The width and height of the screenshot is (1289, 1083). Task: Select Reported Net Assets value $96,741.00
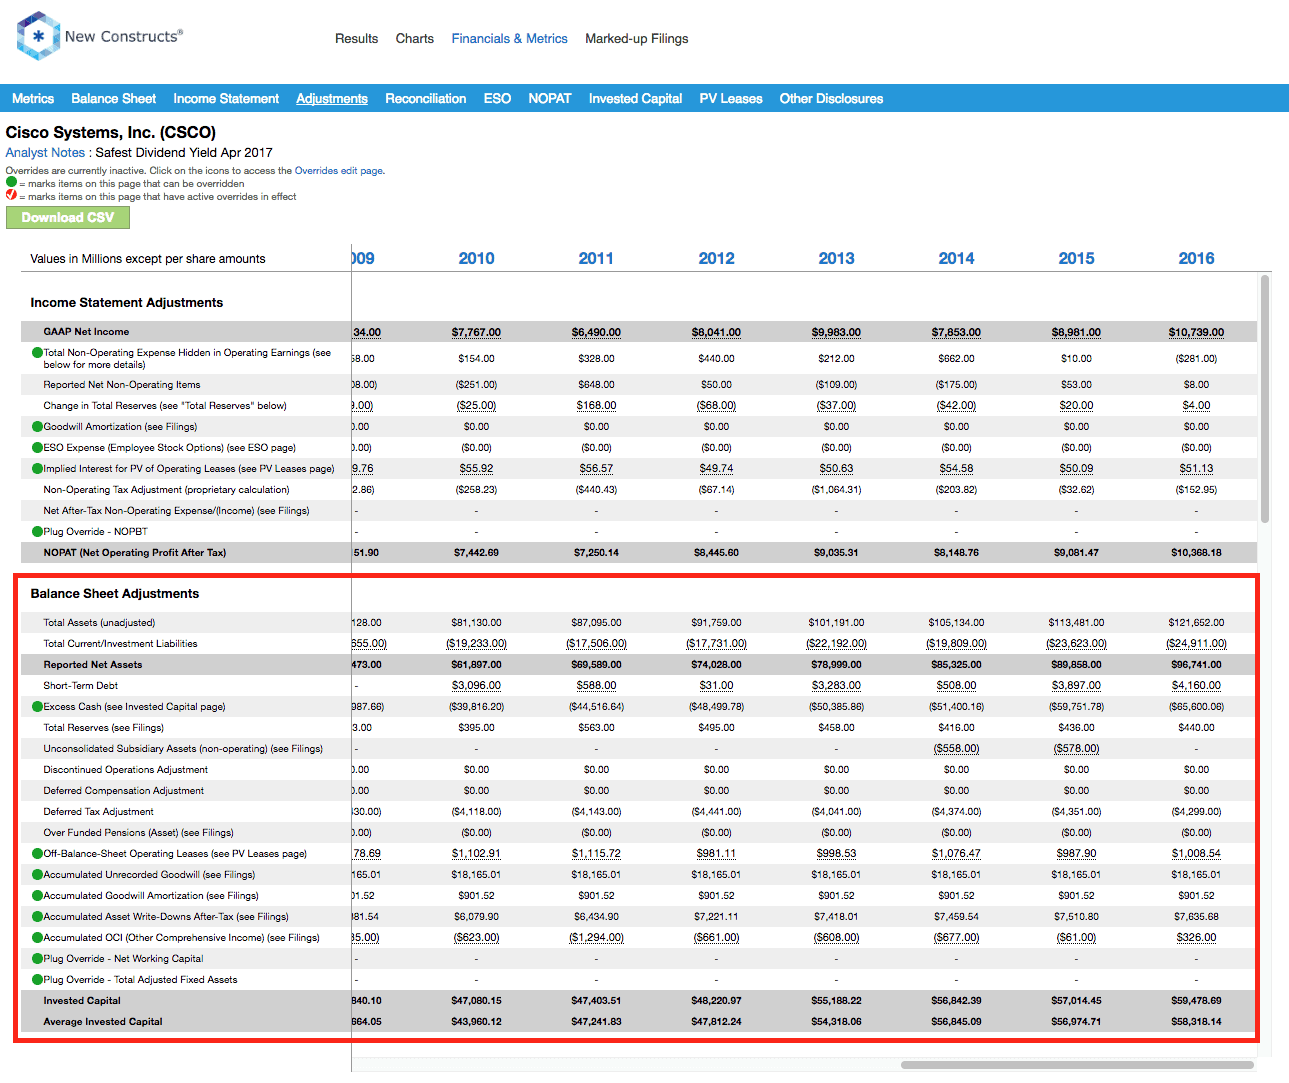point(1196,665)
